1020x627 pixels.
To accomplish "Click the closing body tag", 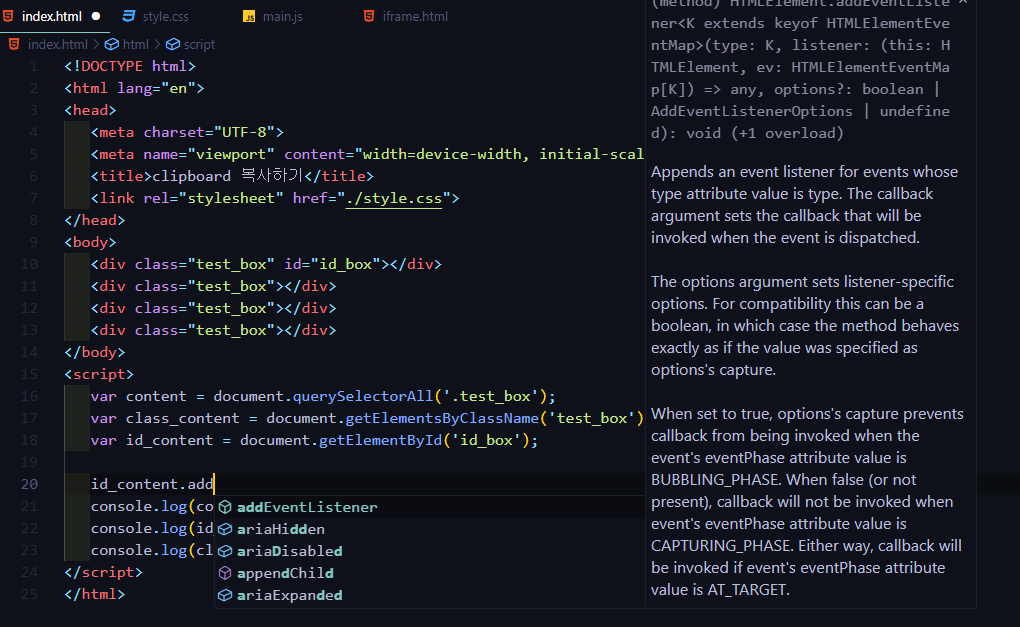I will click(95, 352).
